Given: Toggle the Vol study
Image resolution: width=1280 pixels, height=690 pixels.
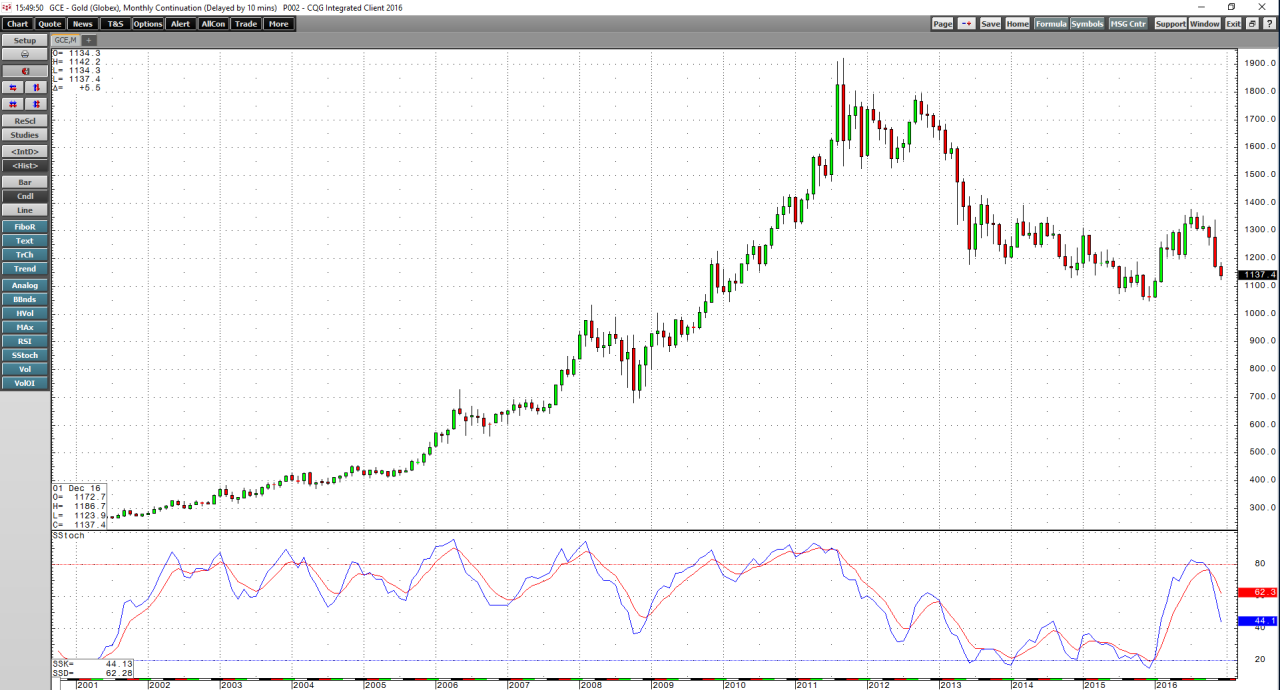Looking at the screenshot, I should [25, 369].
